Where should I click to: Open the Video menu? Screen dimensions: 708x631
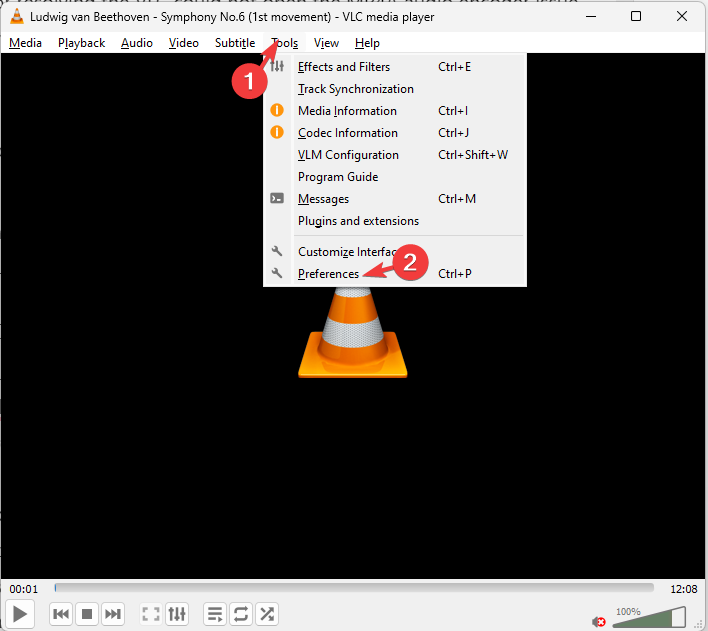(184, 43)
